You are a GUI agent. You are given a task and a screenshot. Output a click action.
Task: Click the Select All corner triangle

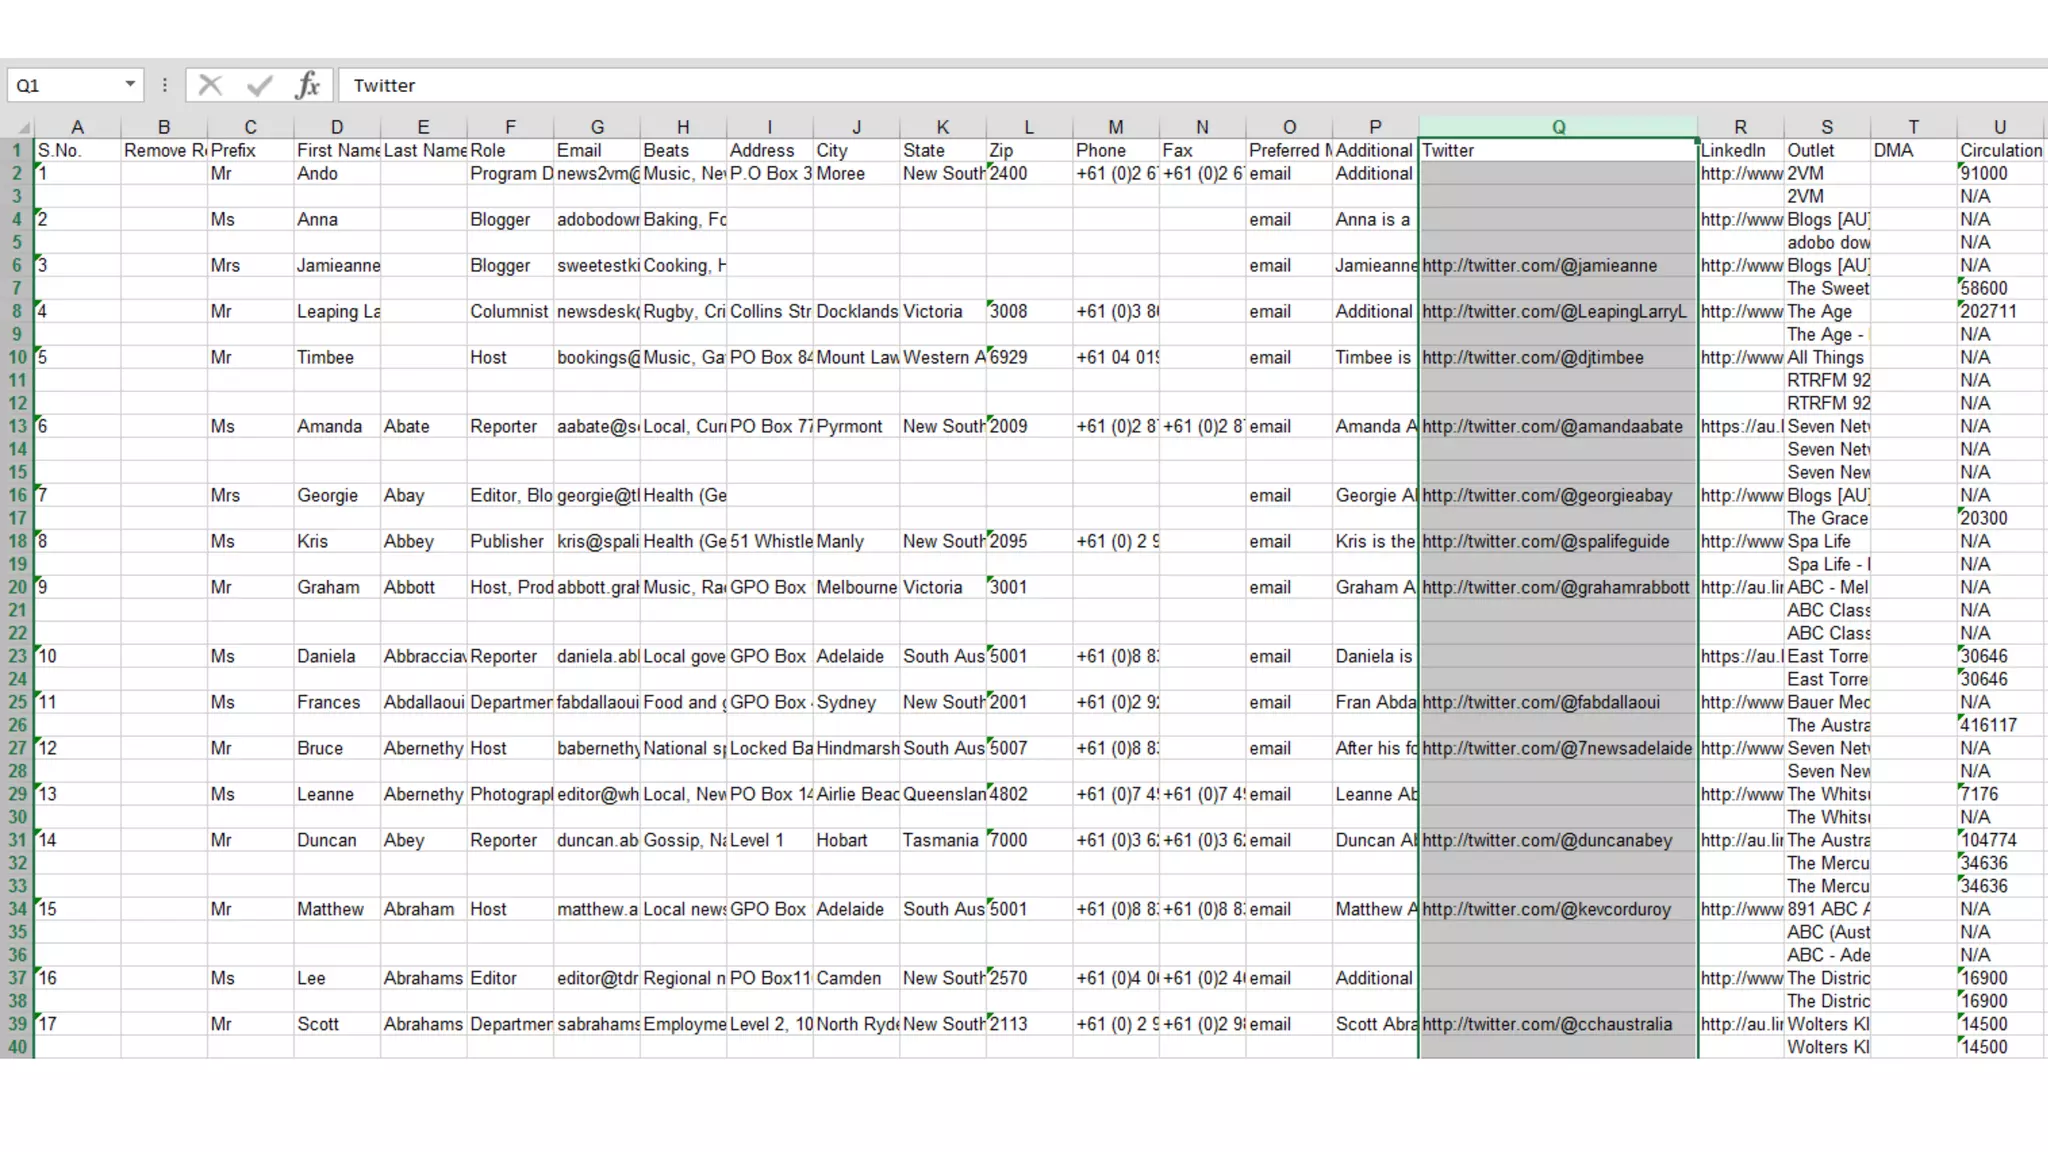point(23,128)
